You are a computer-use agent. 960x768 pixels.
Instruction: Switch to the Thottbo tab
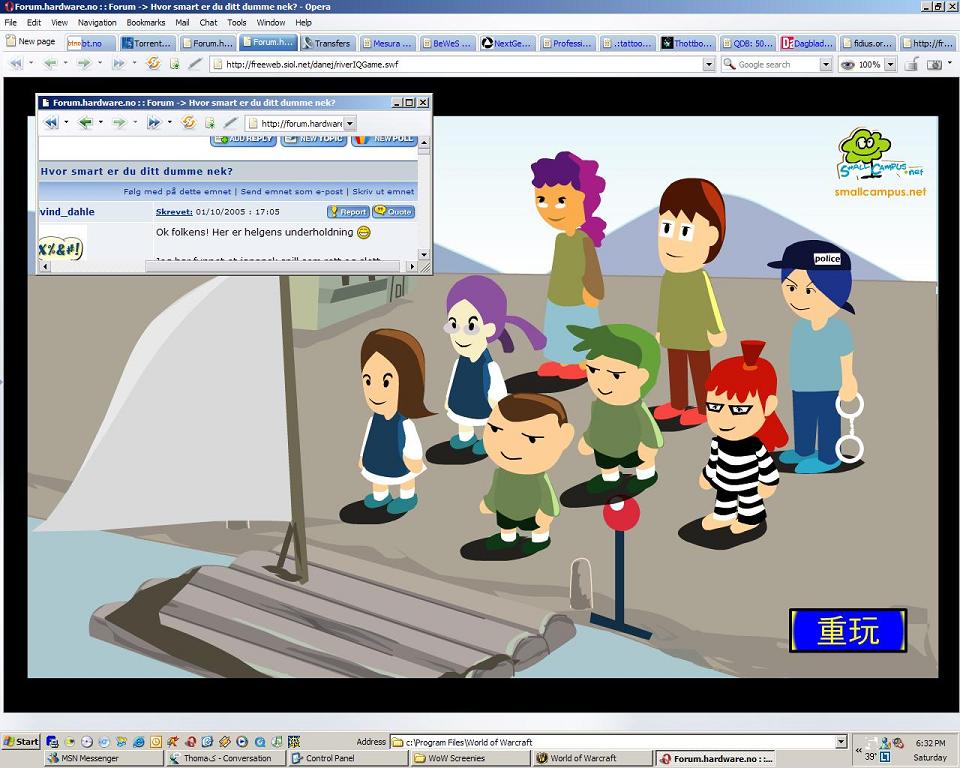[687, 43]
